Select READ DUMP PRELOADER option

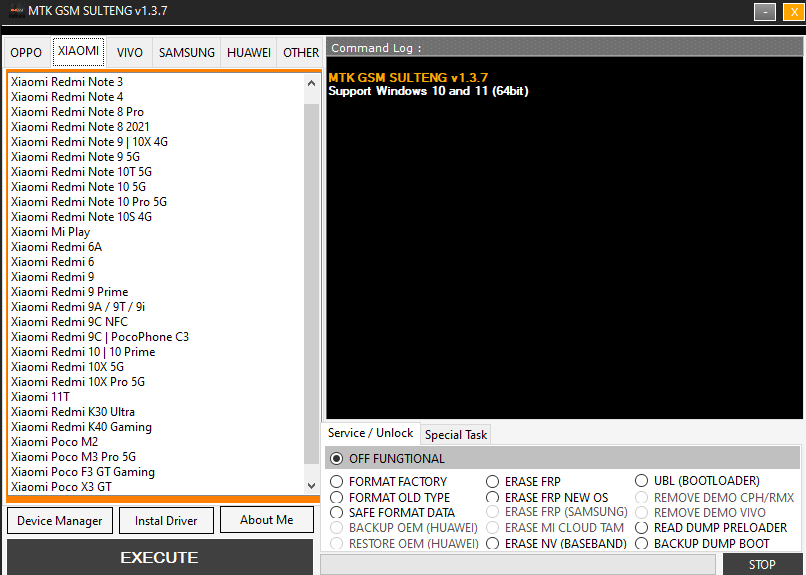642,528
